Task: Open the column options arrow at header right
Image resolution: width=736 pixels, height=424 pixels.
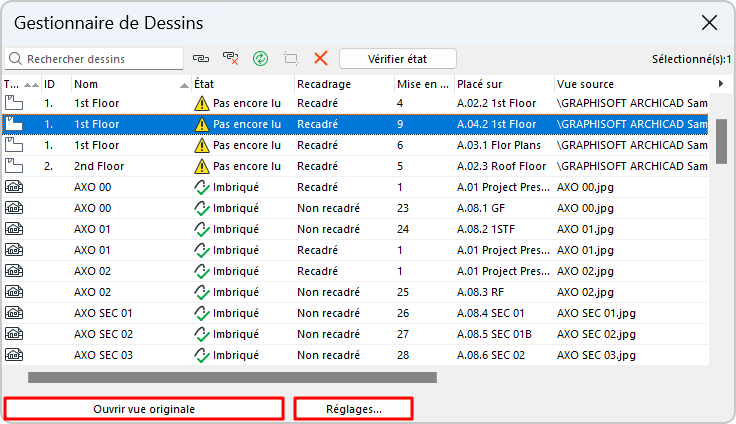Action: (721, 84)
